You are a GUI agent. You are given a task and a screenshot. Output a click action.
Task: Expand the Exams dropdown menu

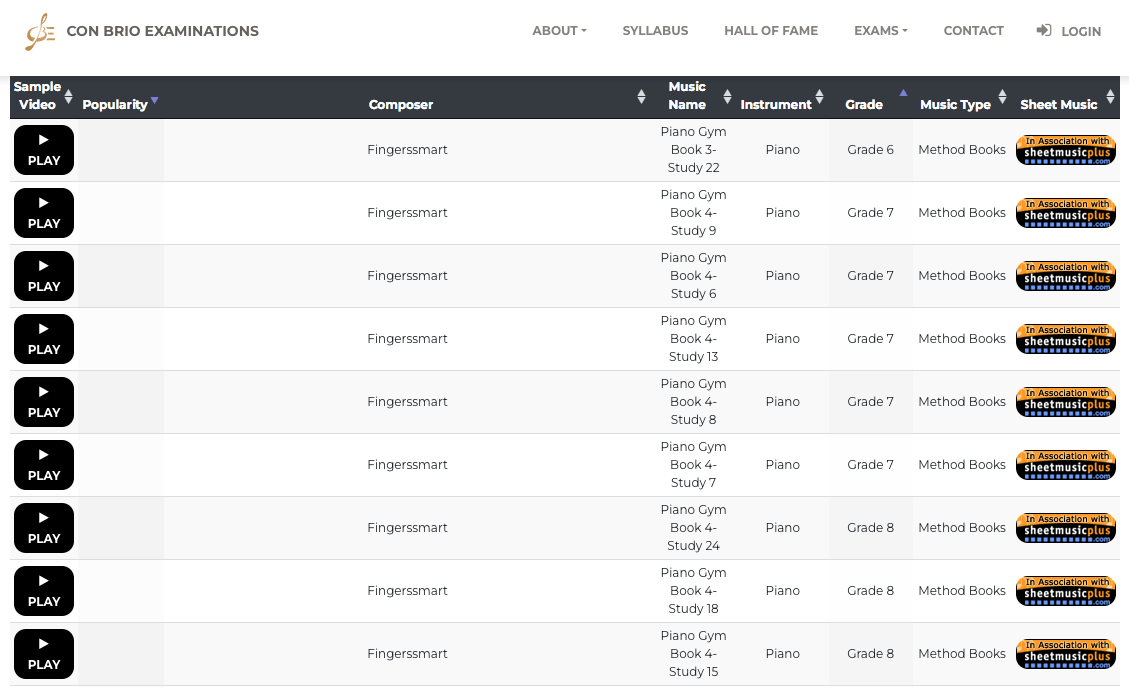pyautogui.click(x=880, y=31)
